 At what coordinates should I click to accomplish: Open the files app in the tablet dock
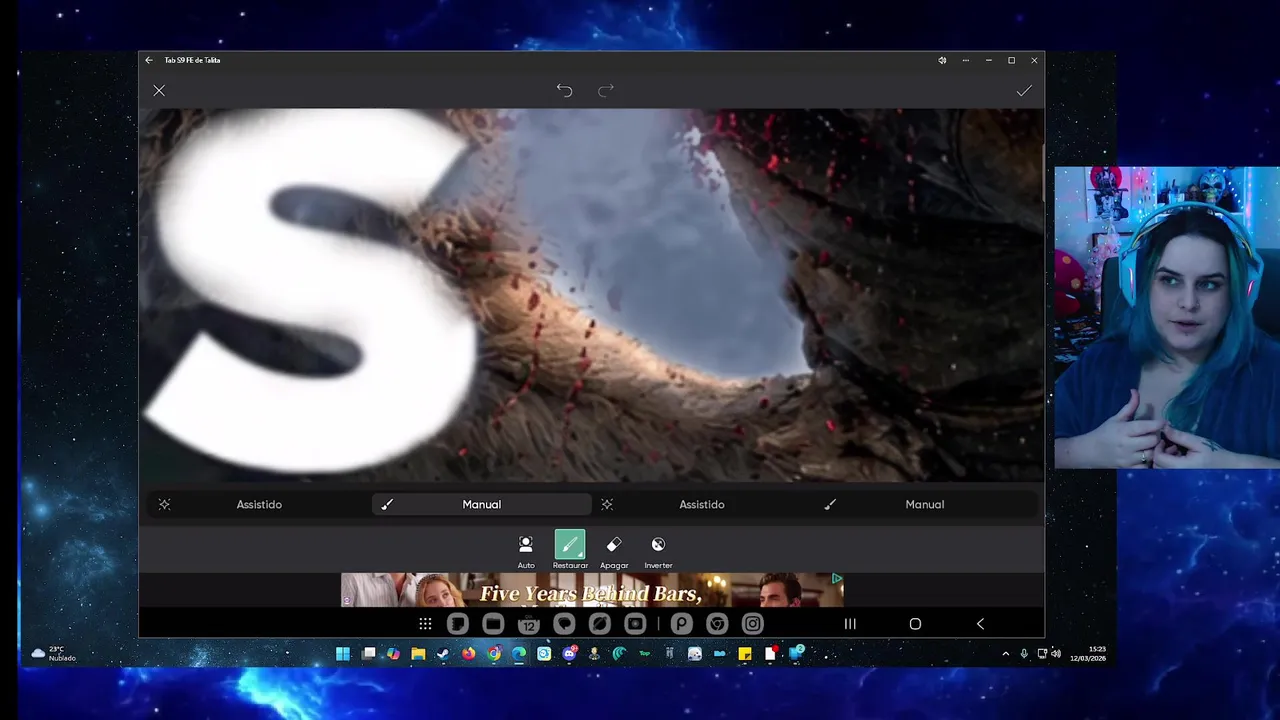[493, 624]
